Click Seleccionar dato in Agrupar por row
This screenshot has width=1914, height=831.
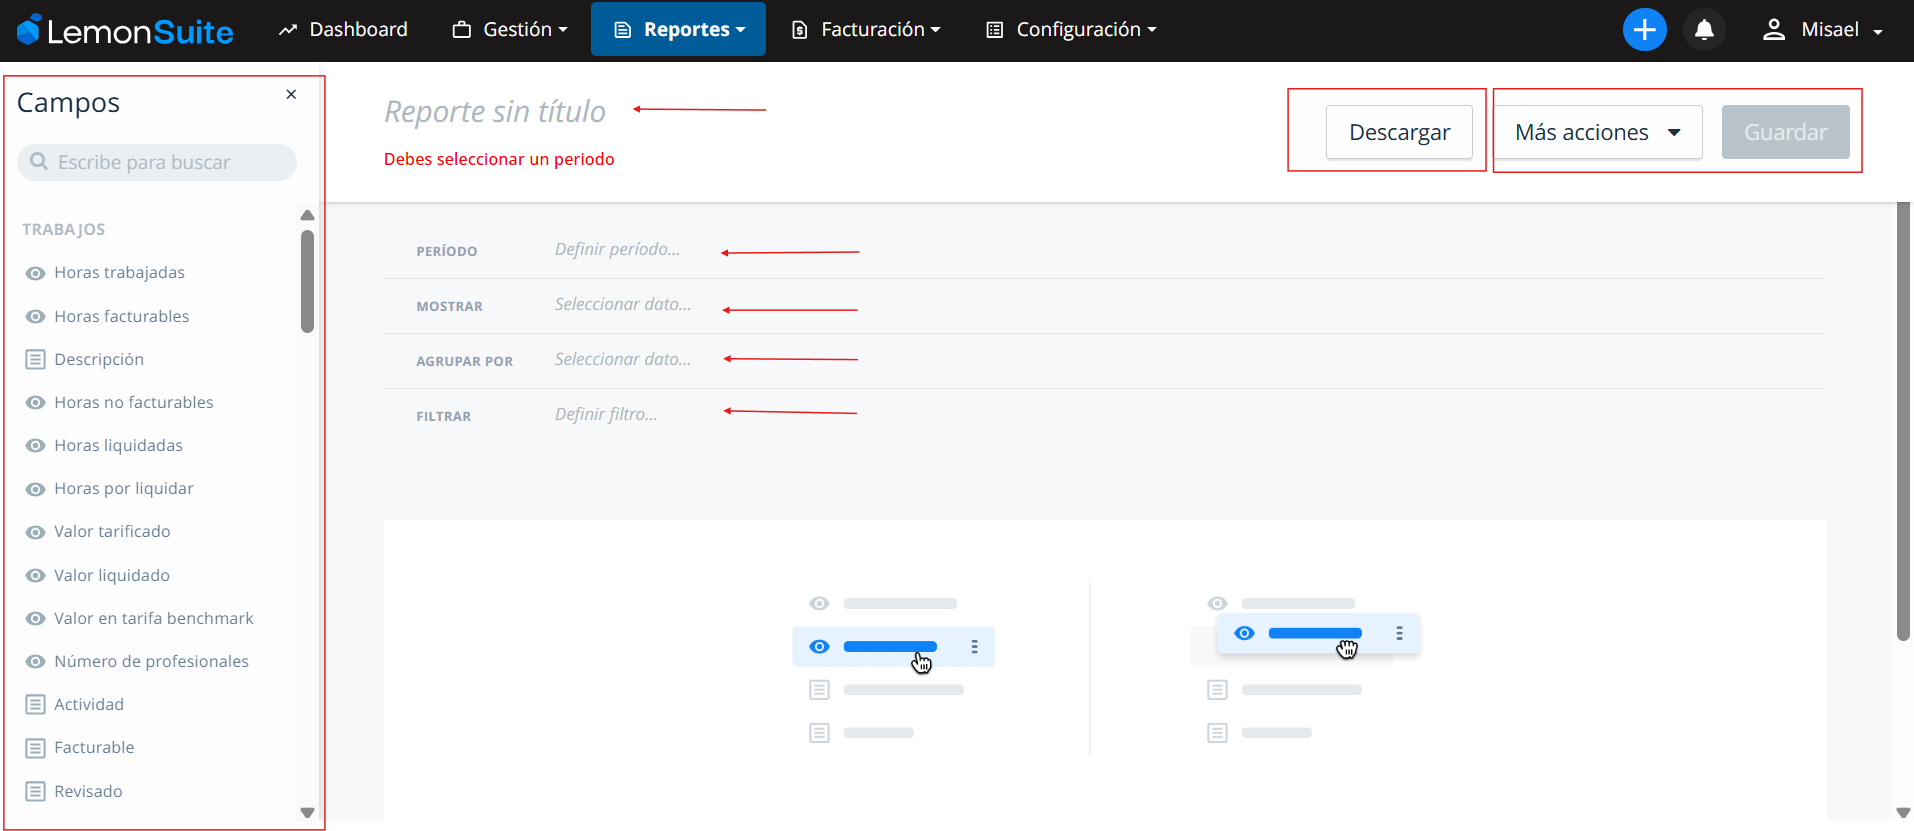(x=622, y=359)
